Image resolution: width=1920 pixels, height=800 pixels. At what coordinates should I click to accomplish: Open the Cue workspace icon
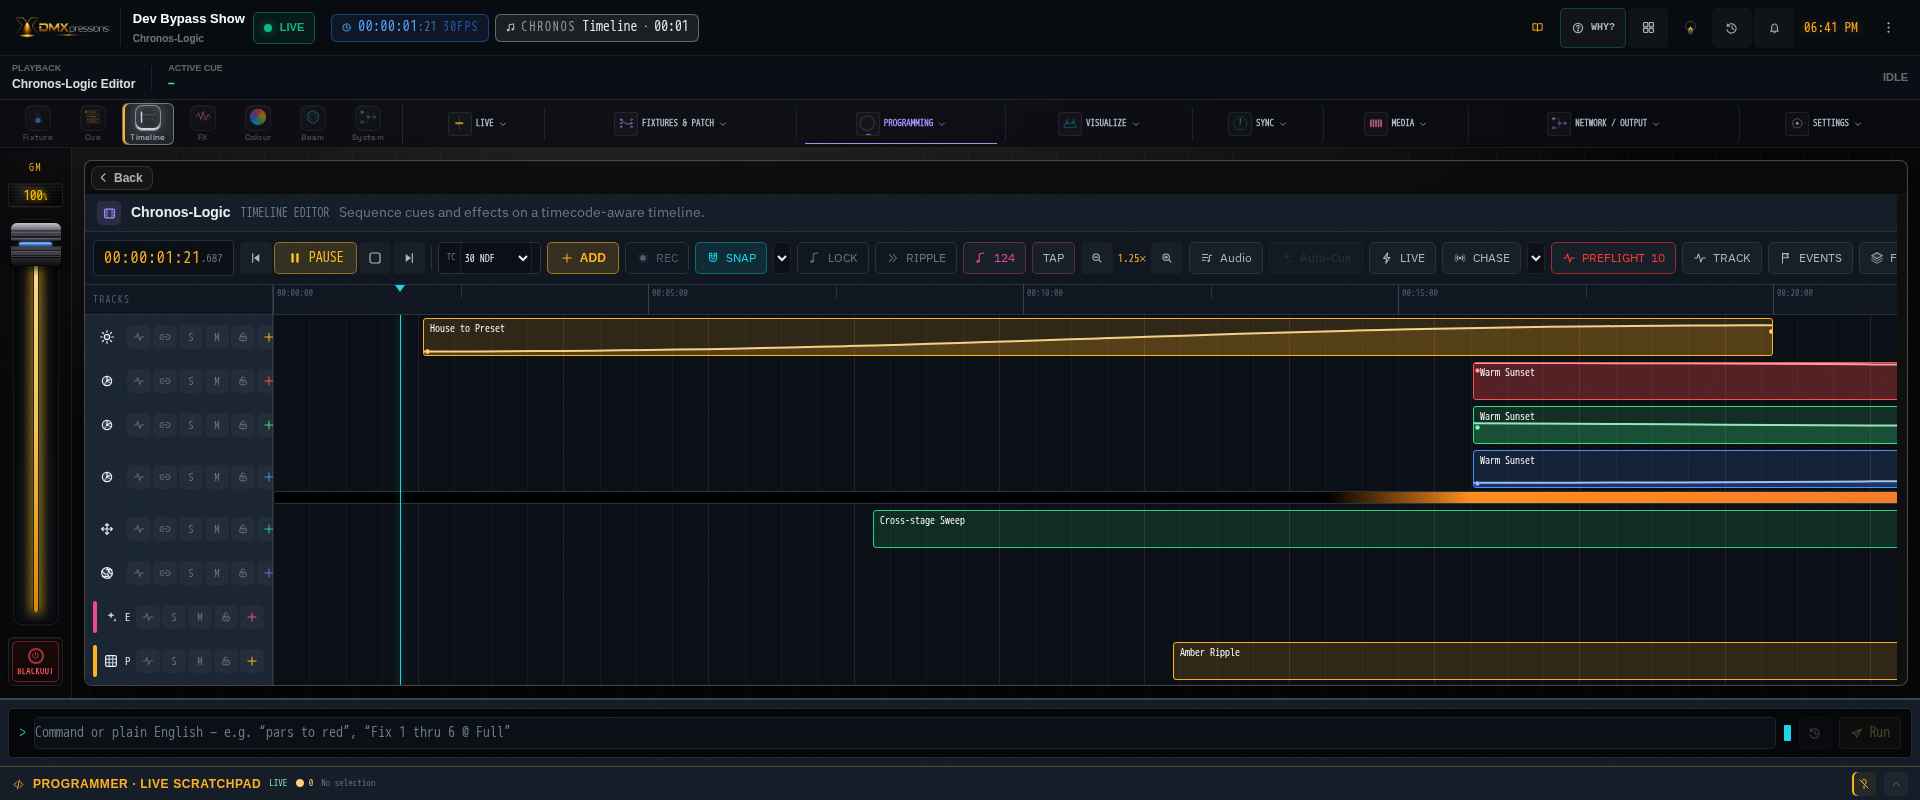[x=93, y=124]
